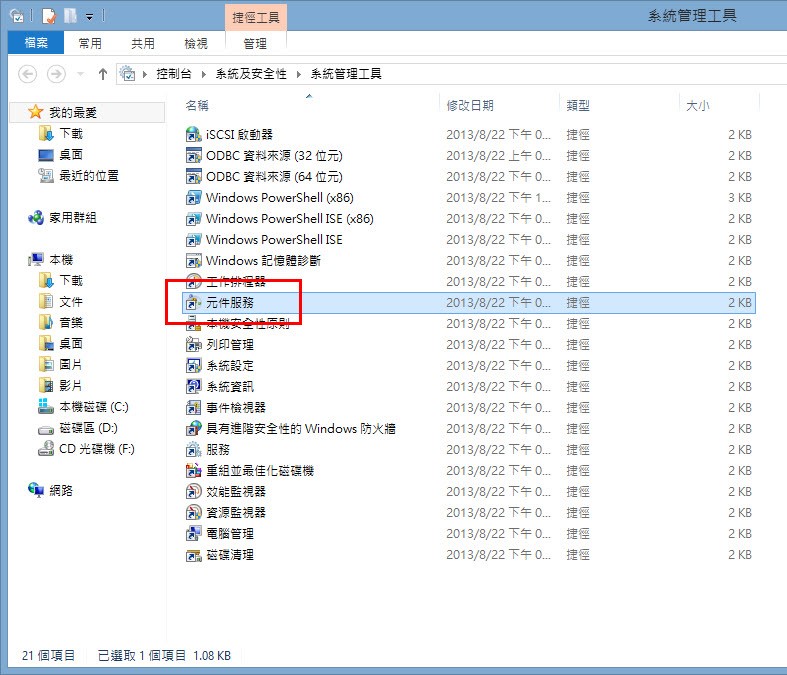Image resolution: width=787 pixels, height=675 pixels.
Task: Sort by the 類型 column header
Action: [578, 105]
